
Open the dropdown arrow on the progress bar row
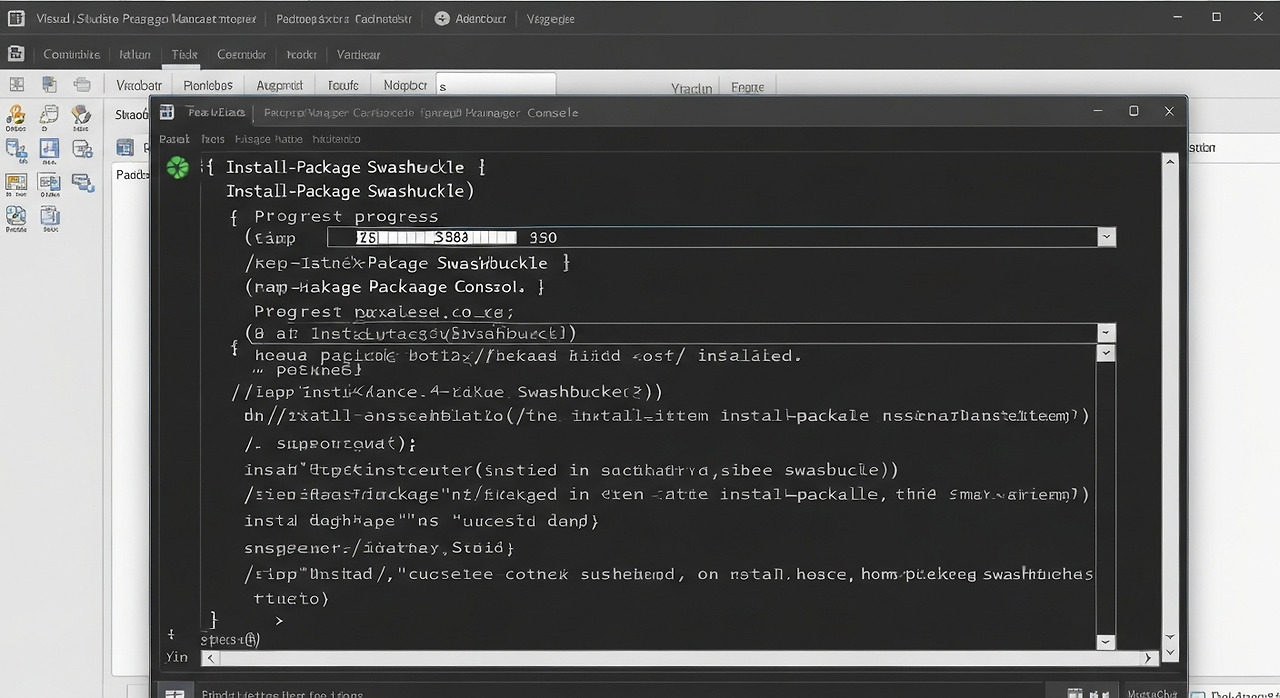(x=1106, y=237)
